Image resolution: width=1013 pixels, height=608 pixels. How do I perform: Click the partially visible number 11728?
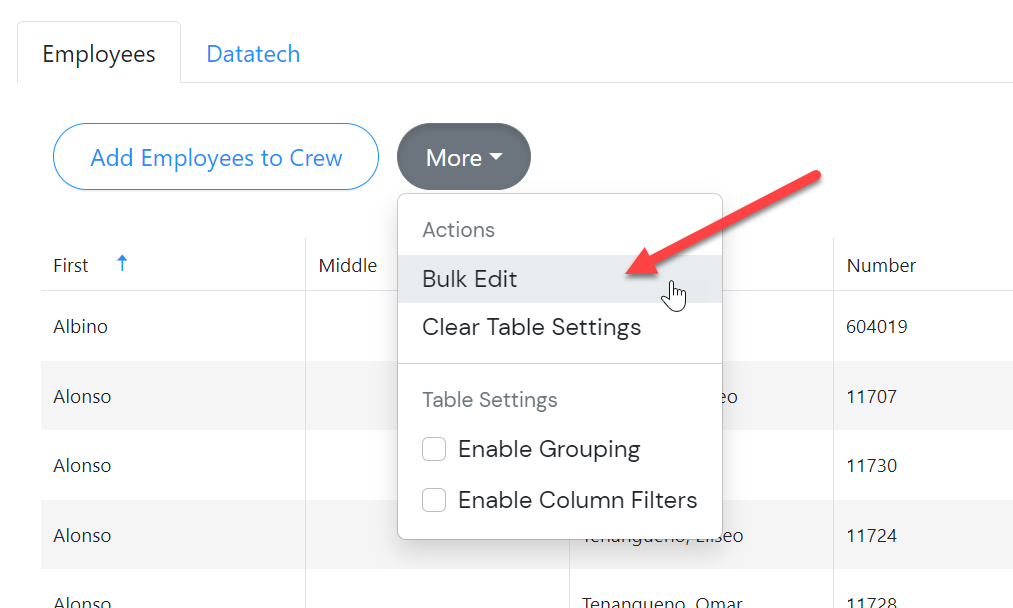coord(871,601)
